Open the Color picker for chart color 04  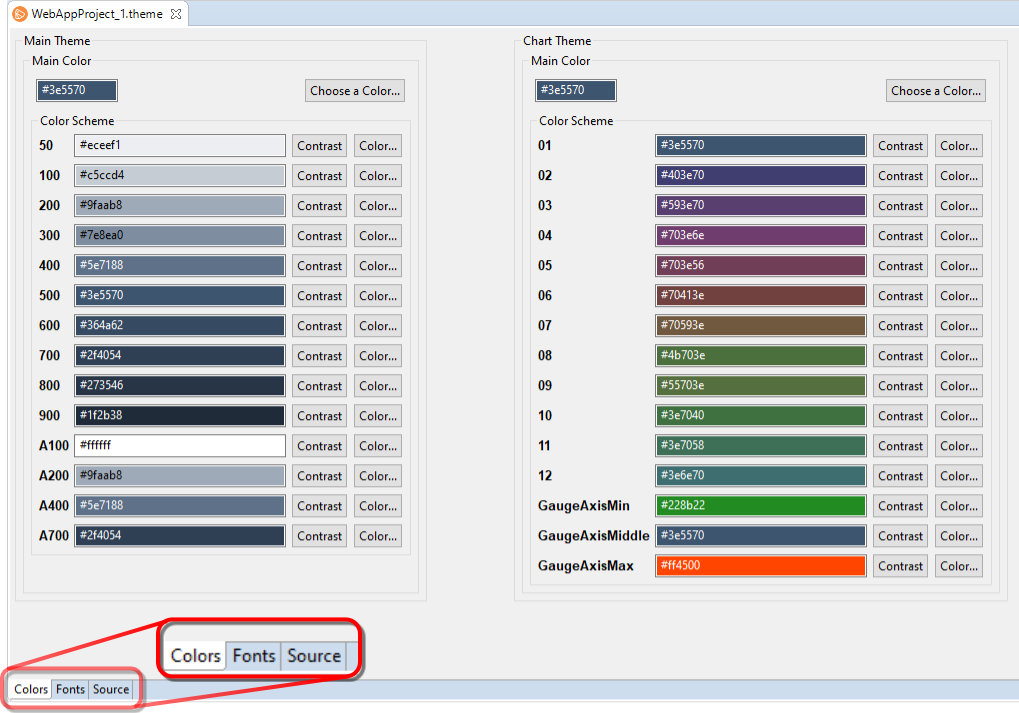[958, 236]
